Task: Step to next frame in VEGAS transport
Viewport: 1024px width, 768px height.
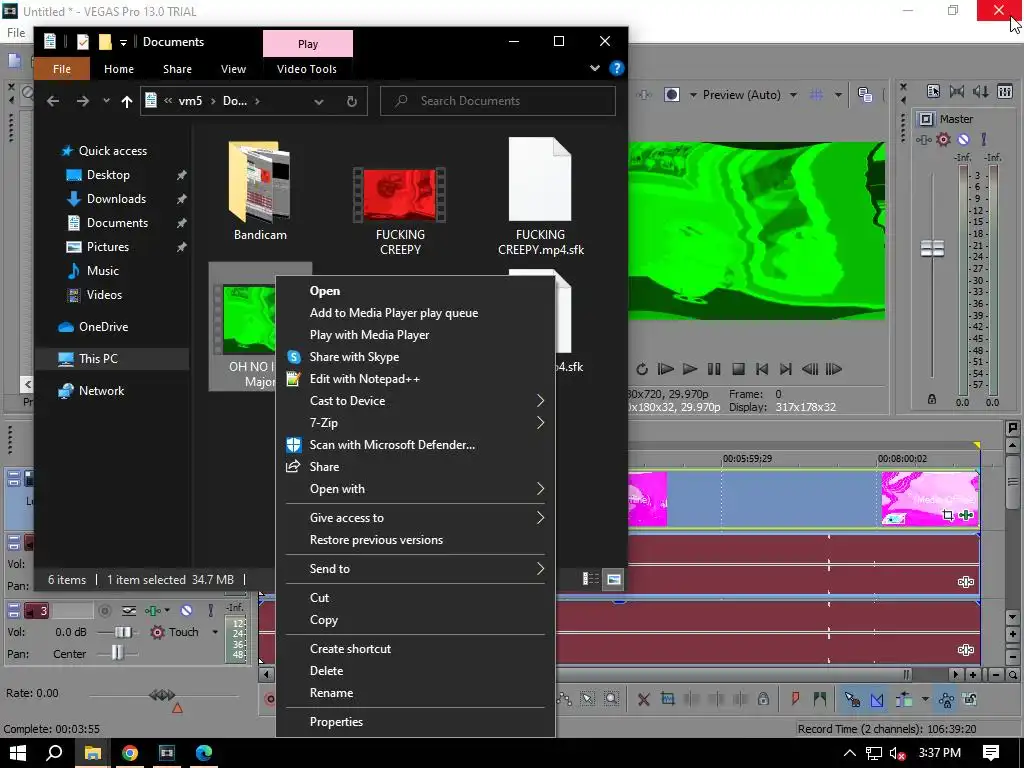Action: pyautogui.click(x=834, y=370)
